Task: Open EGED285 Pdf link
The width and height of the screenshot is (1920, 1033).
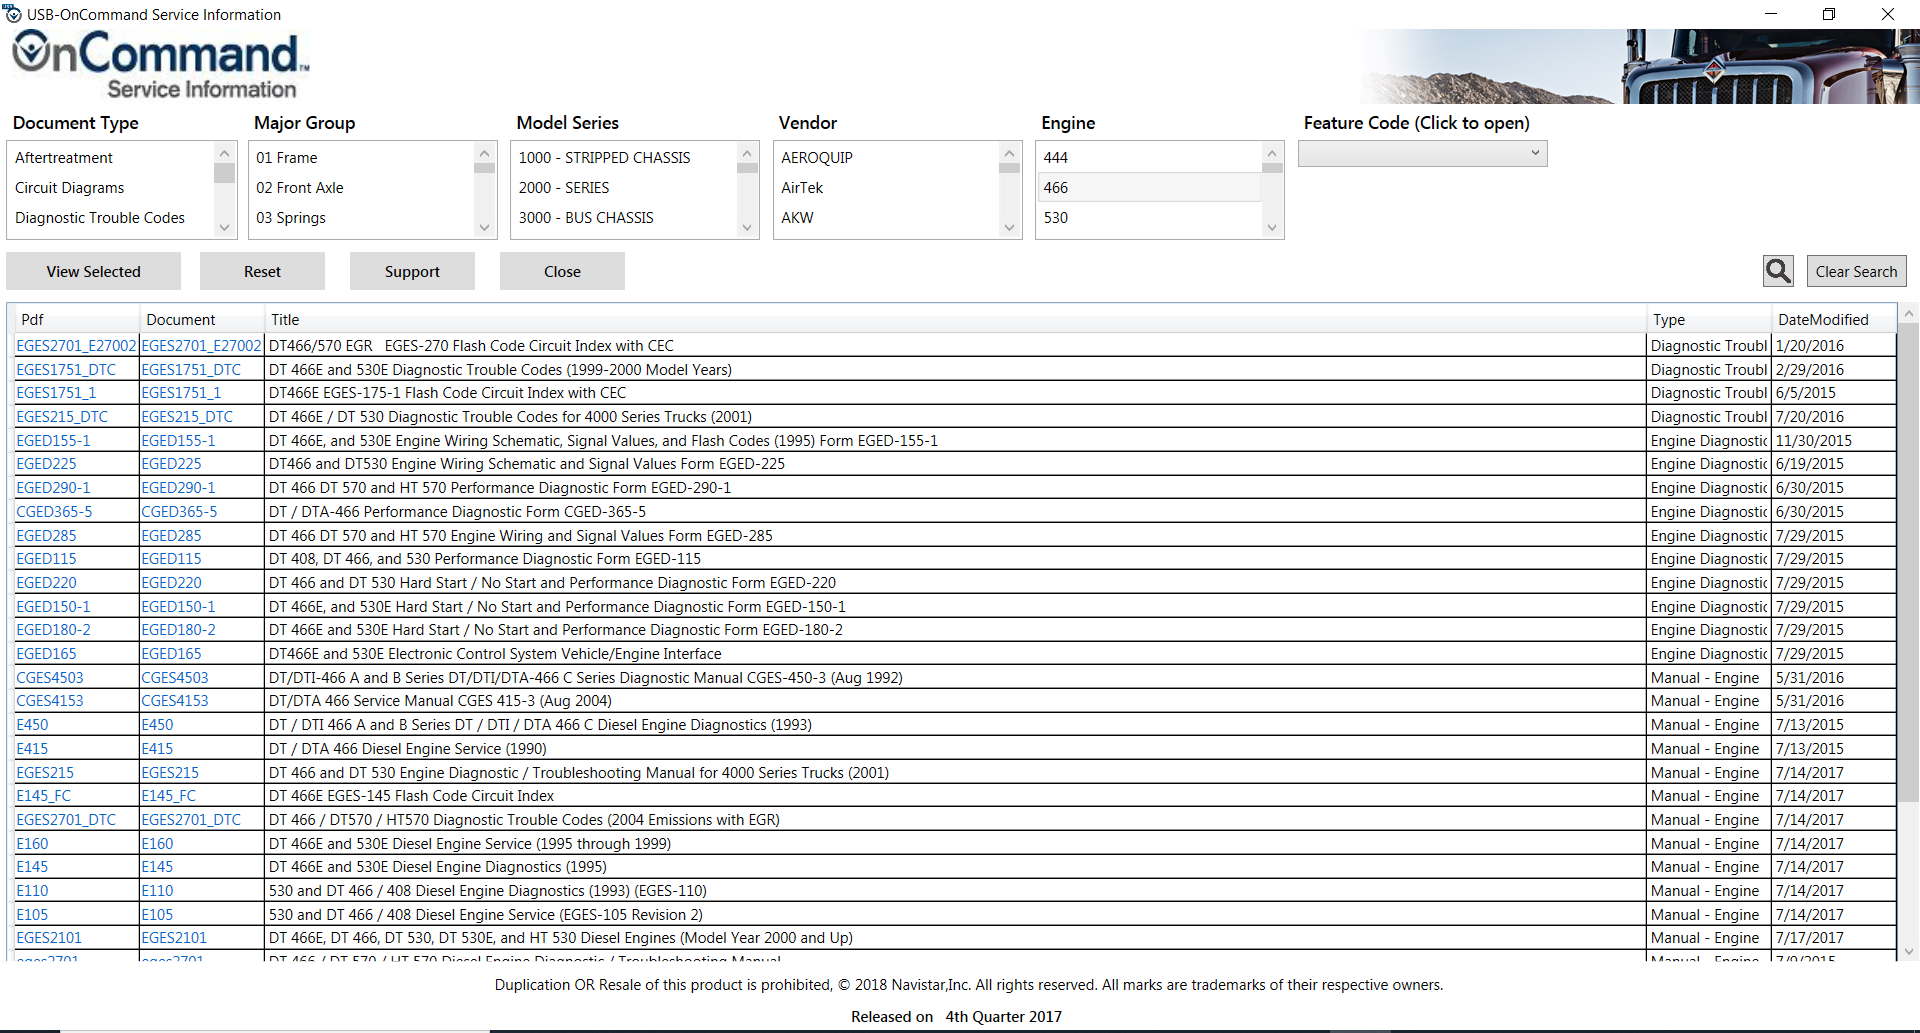Action: (x=46, y=535)
